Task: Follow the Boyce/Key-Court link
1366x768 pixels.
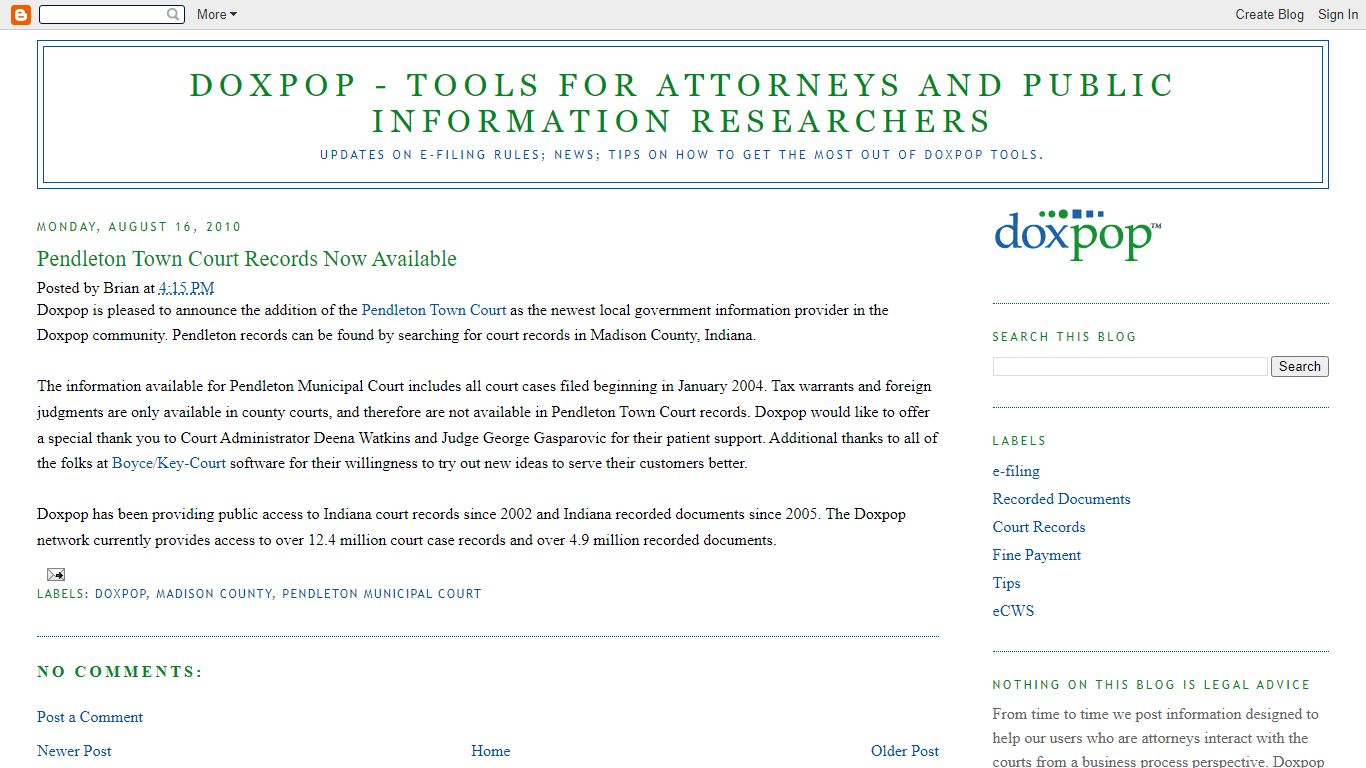Action: click(x=169, y=463)
